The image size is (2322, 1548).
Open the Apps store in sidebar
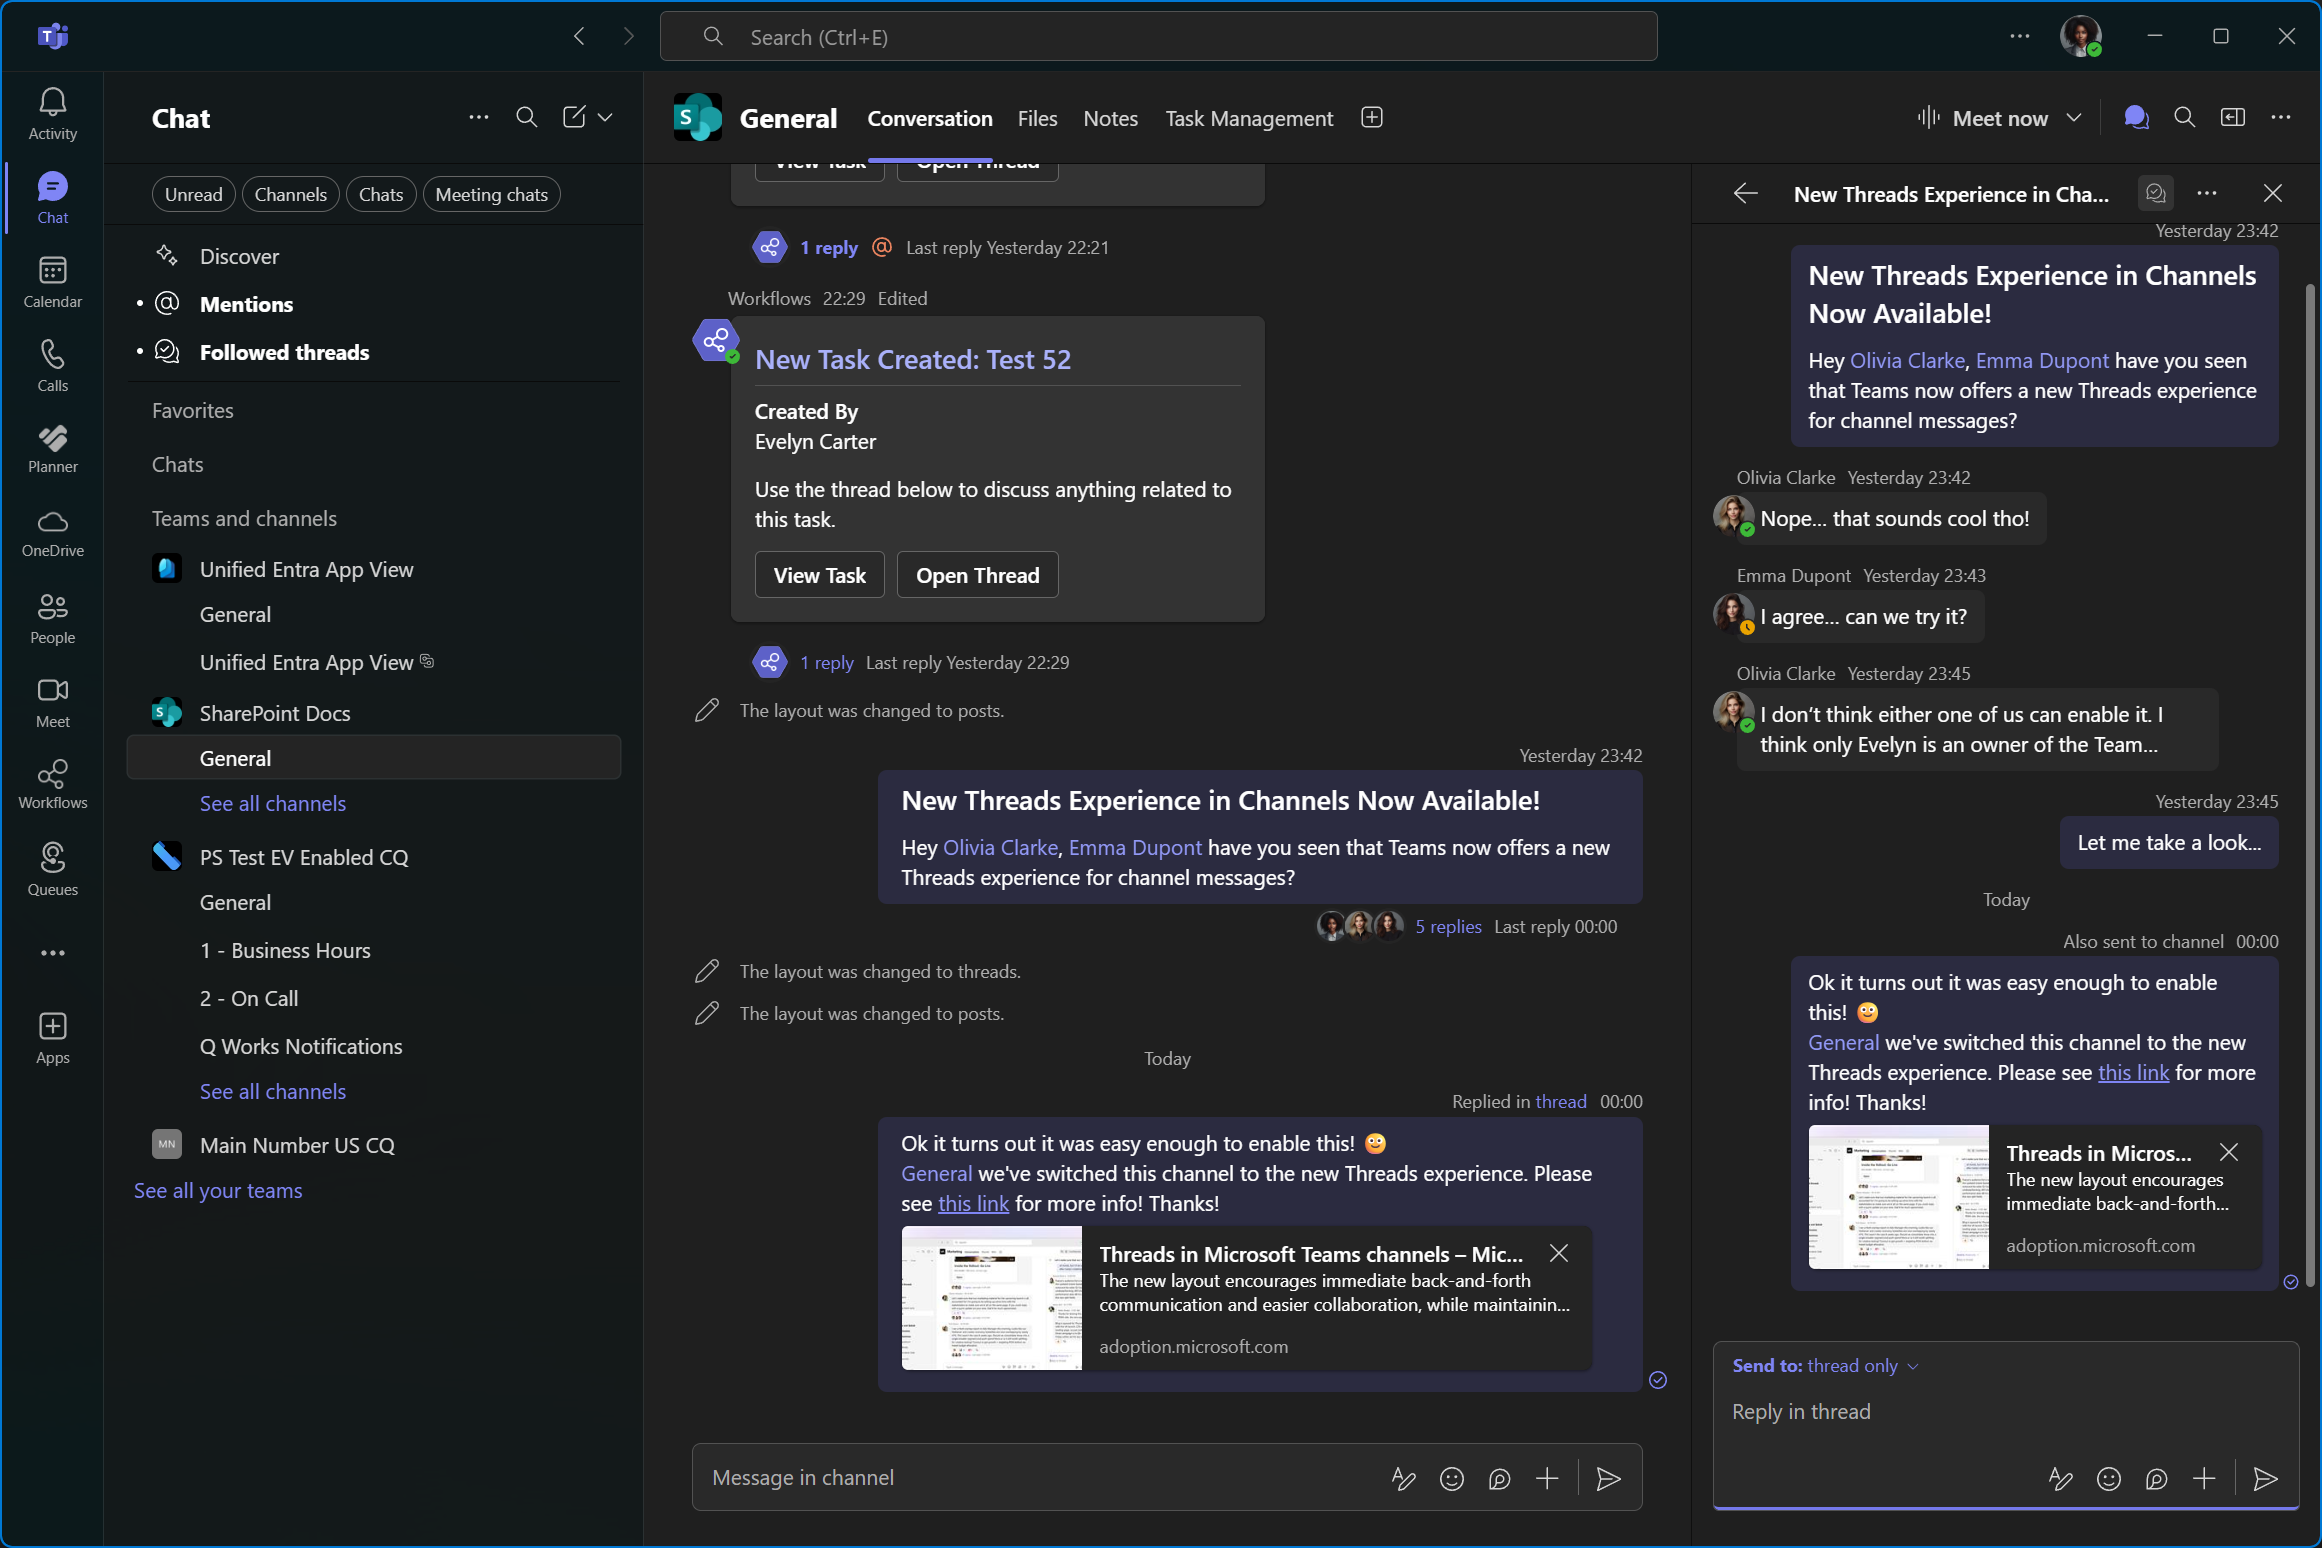coord(52,1039)
